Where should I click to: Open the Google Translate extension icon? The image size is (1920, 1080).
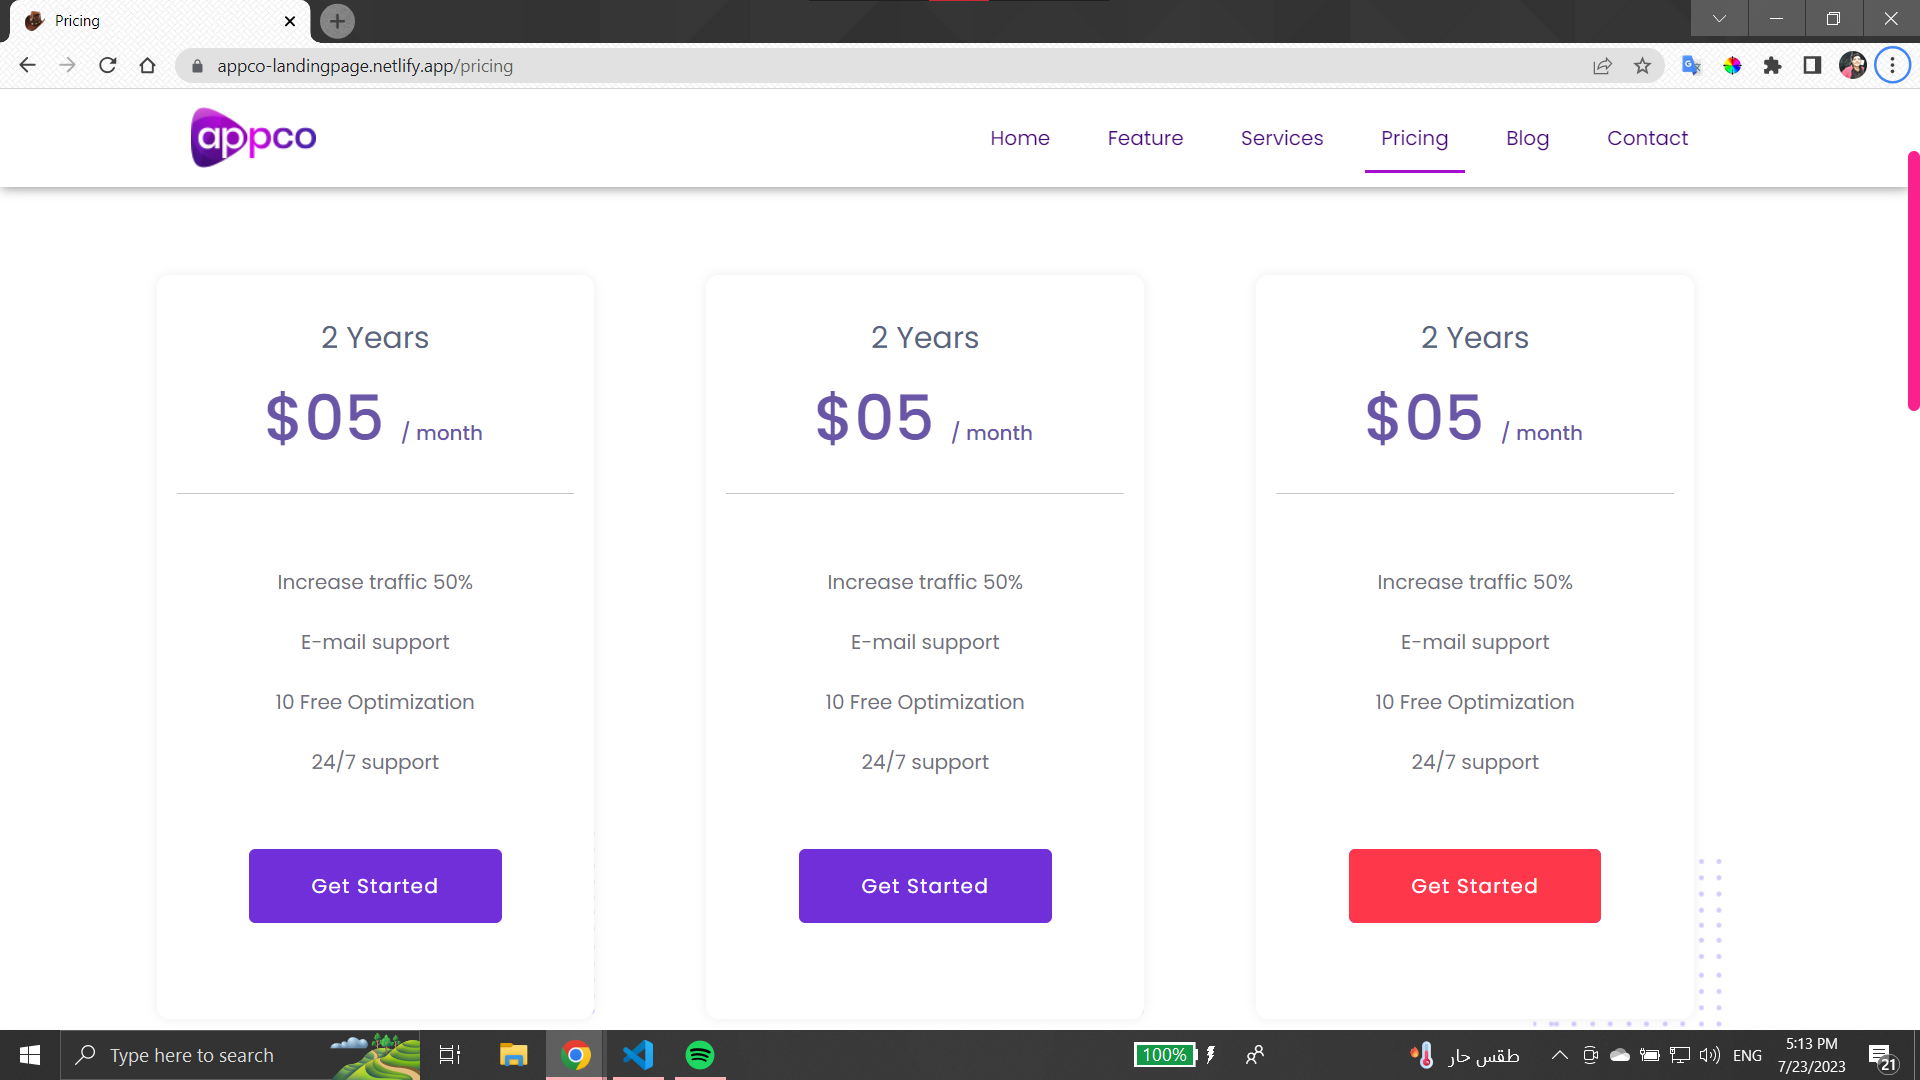pyautogui.click(x=1691, y=66)
